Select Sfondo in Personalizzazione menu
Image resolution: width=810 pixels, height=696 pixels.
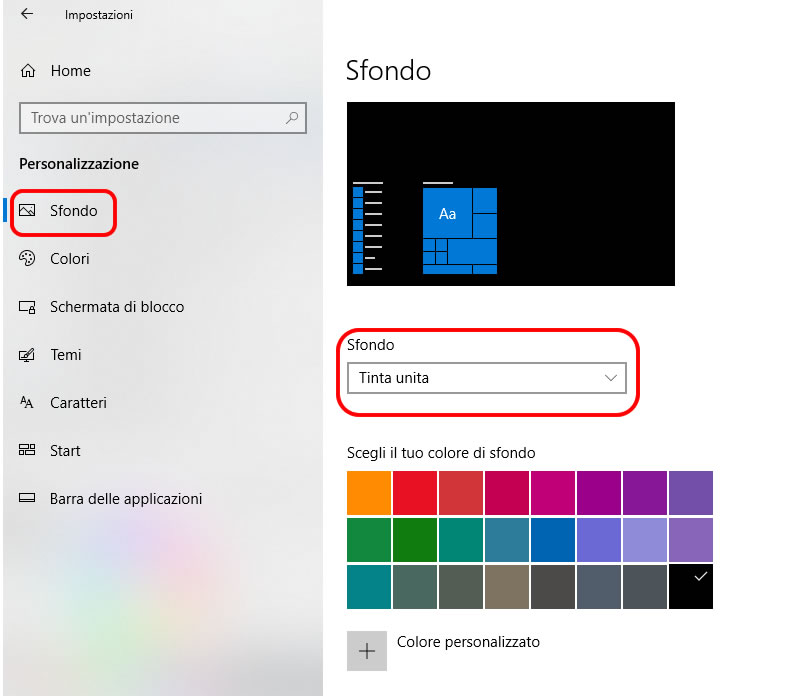click(73, 211)
